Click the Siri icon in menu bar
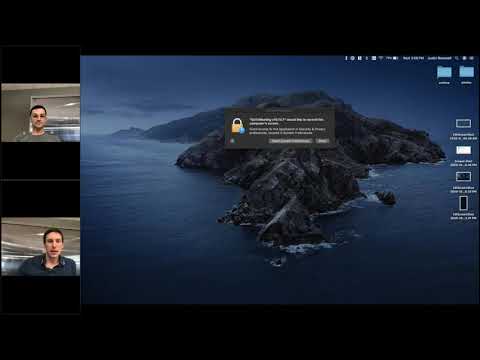The height and width of the screenshot is (360, 480). click(464, 58)
